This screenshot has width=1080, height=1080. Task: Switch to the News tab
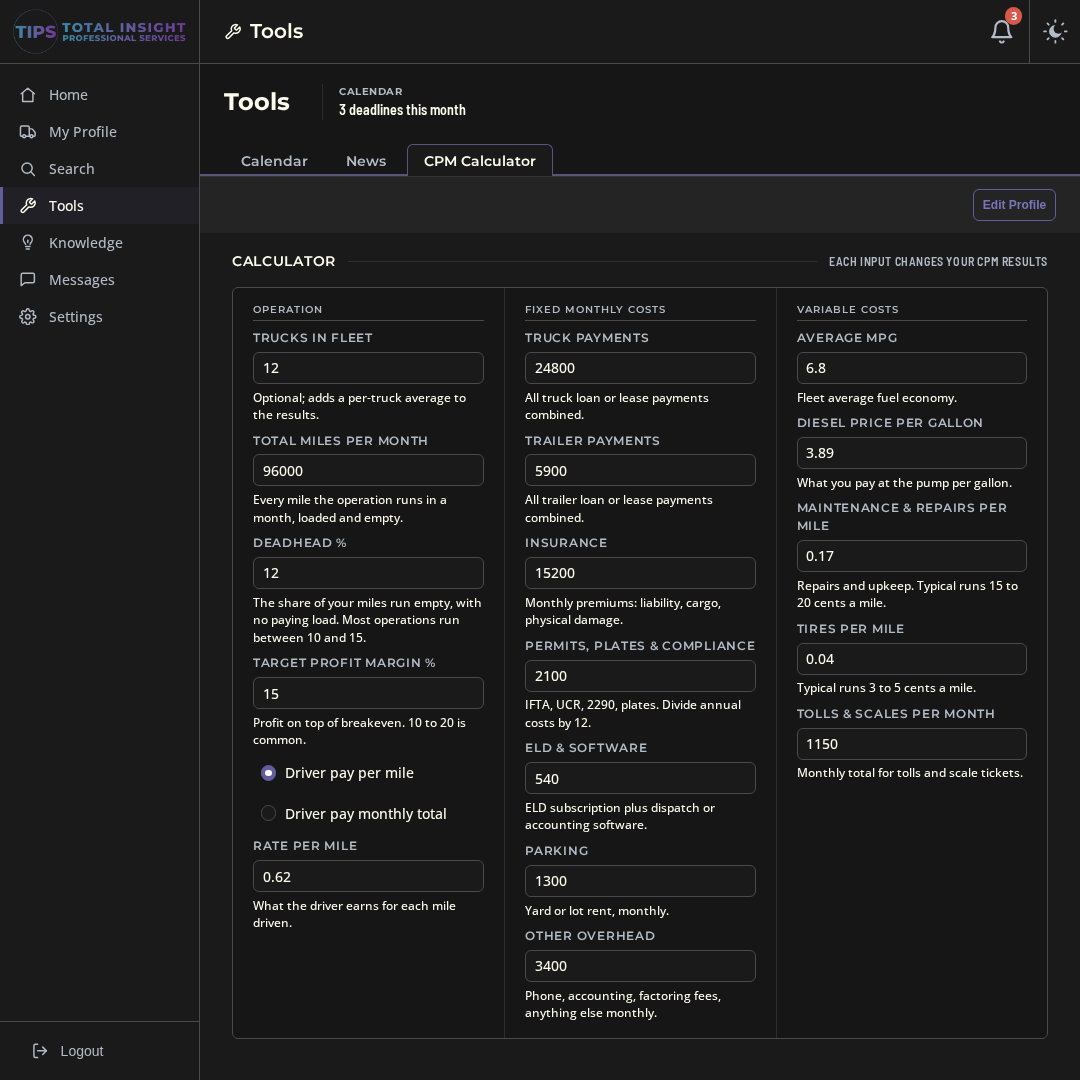(x=366, y=160)
